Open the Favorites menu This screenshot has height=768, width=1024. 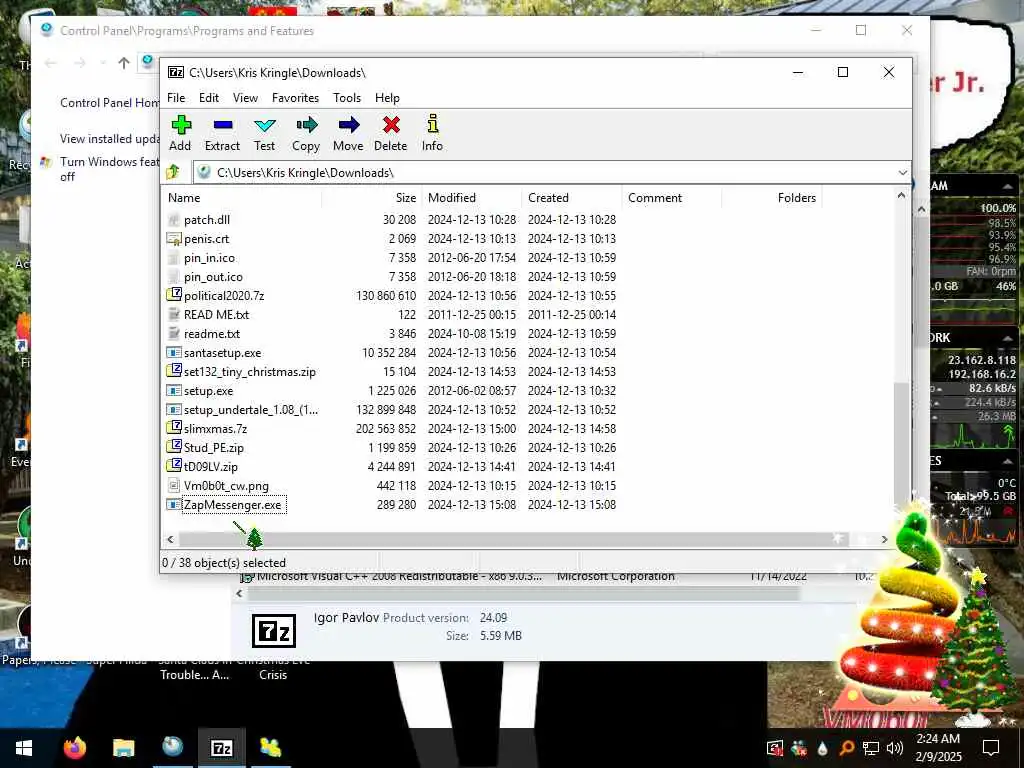(x=295, y=97)
